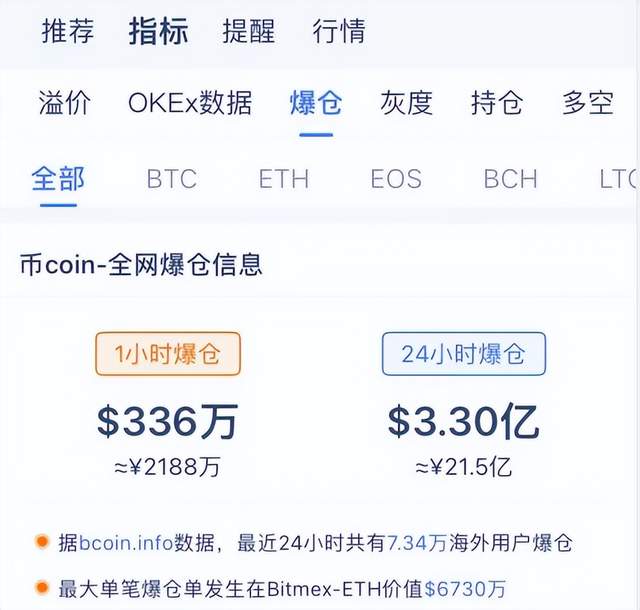Filter liquidation data by BCH

[511, 179]
